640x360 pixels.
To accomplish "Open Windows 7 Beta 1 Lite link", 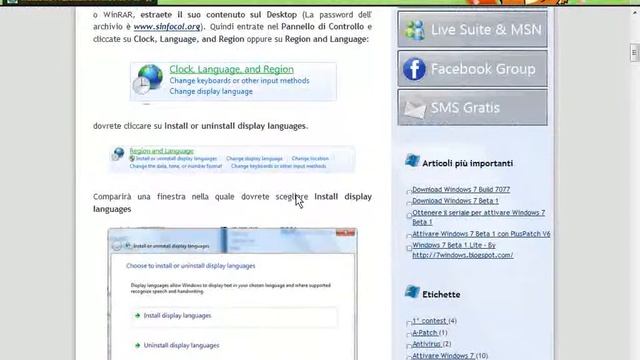I will [462, 250].
